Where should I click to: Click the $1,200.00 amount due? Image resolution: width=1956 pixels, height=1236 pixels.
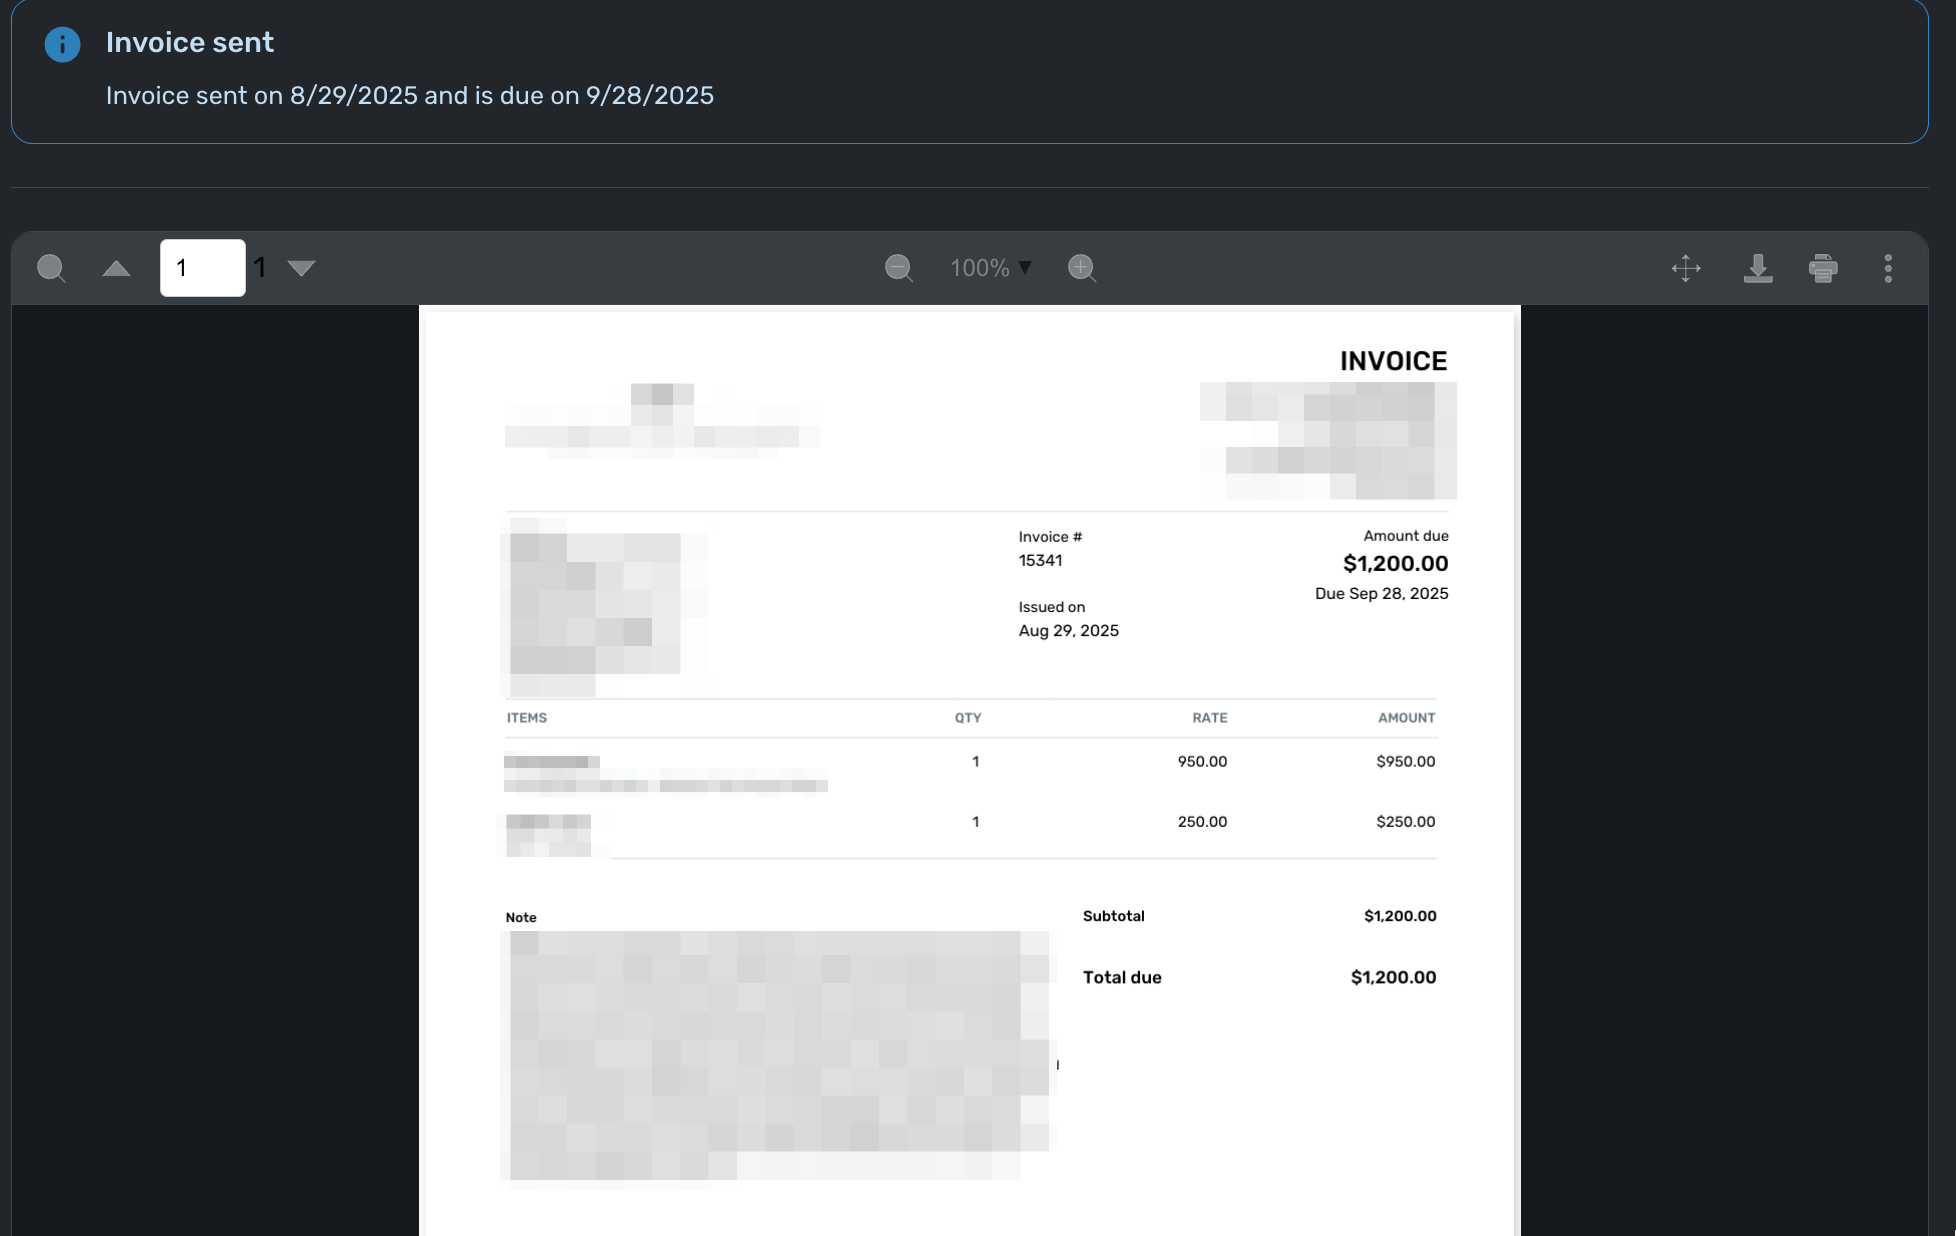[1395, 564]
